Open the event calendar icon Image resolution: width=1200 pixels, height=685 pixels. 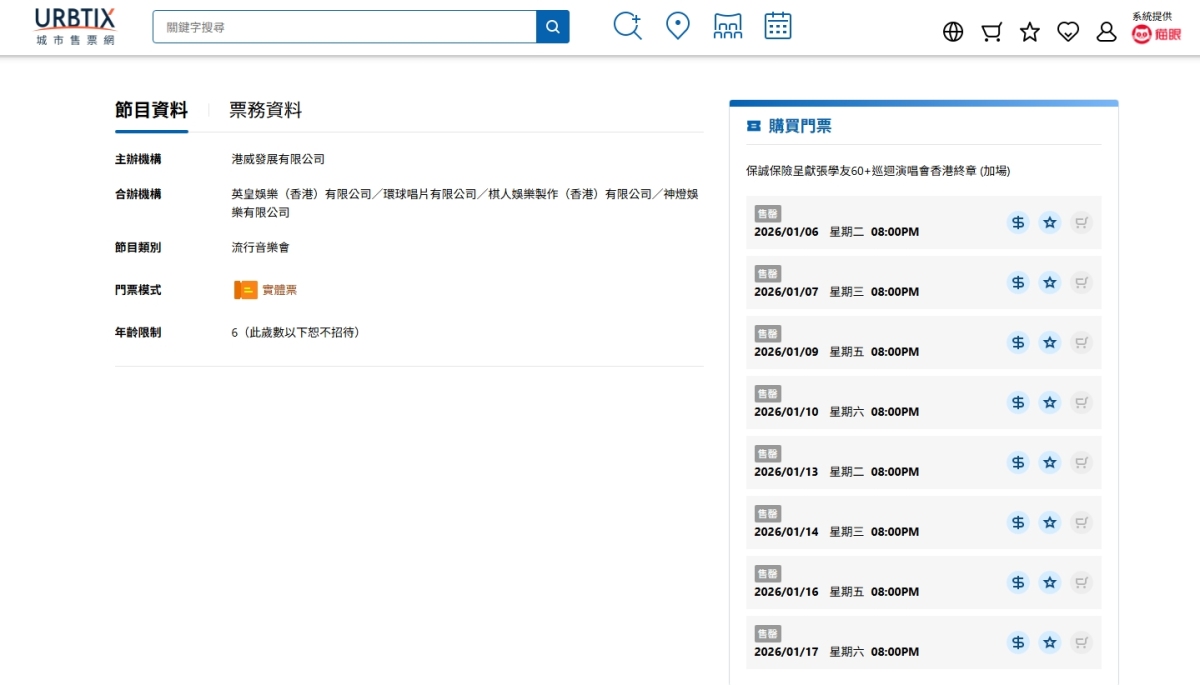coord(778,26)
